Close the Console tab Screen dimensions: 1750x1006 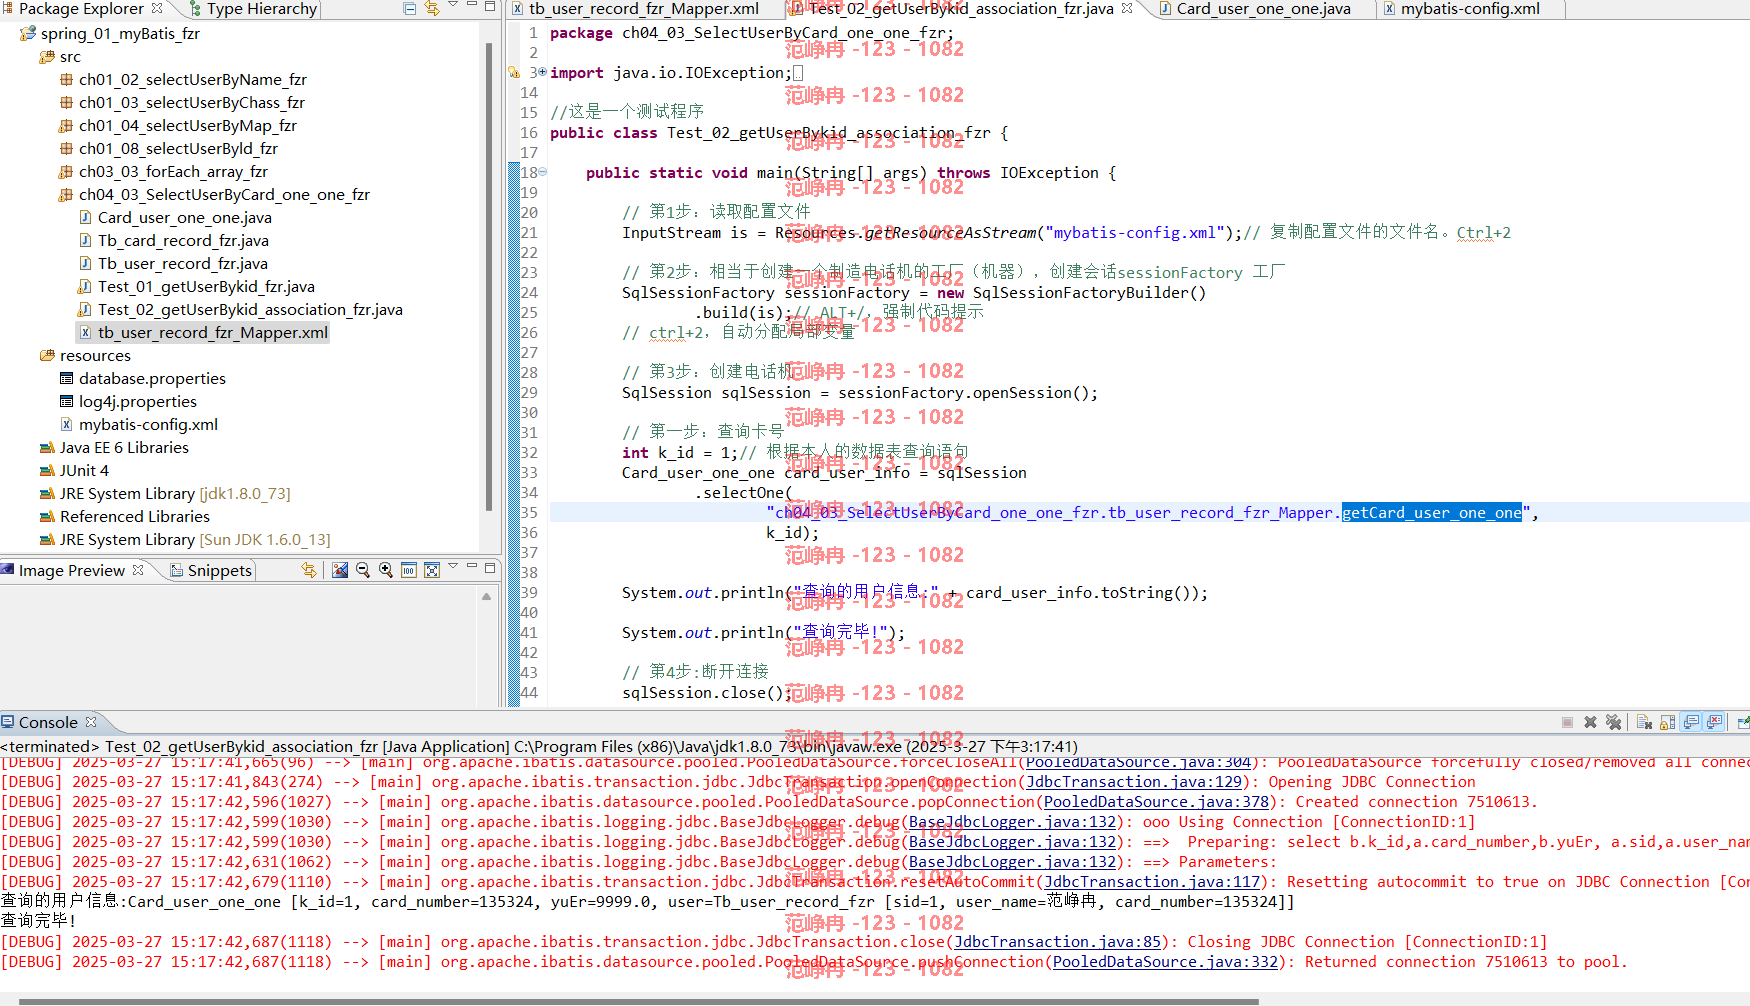pyautogui.click(x=91, y=721)
